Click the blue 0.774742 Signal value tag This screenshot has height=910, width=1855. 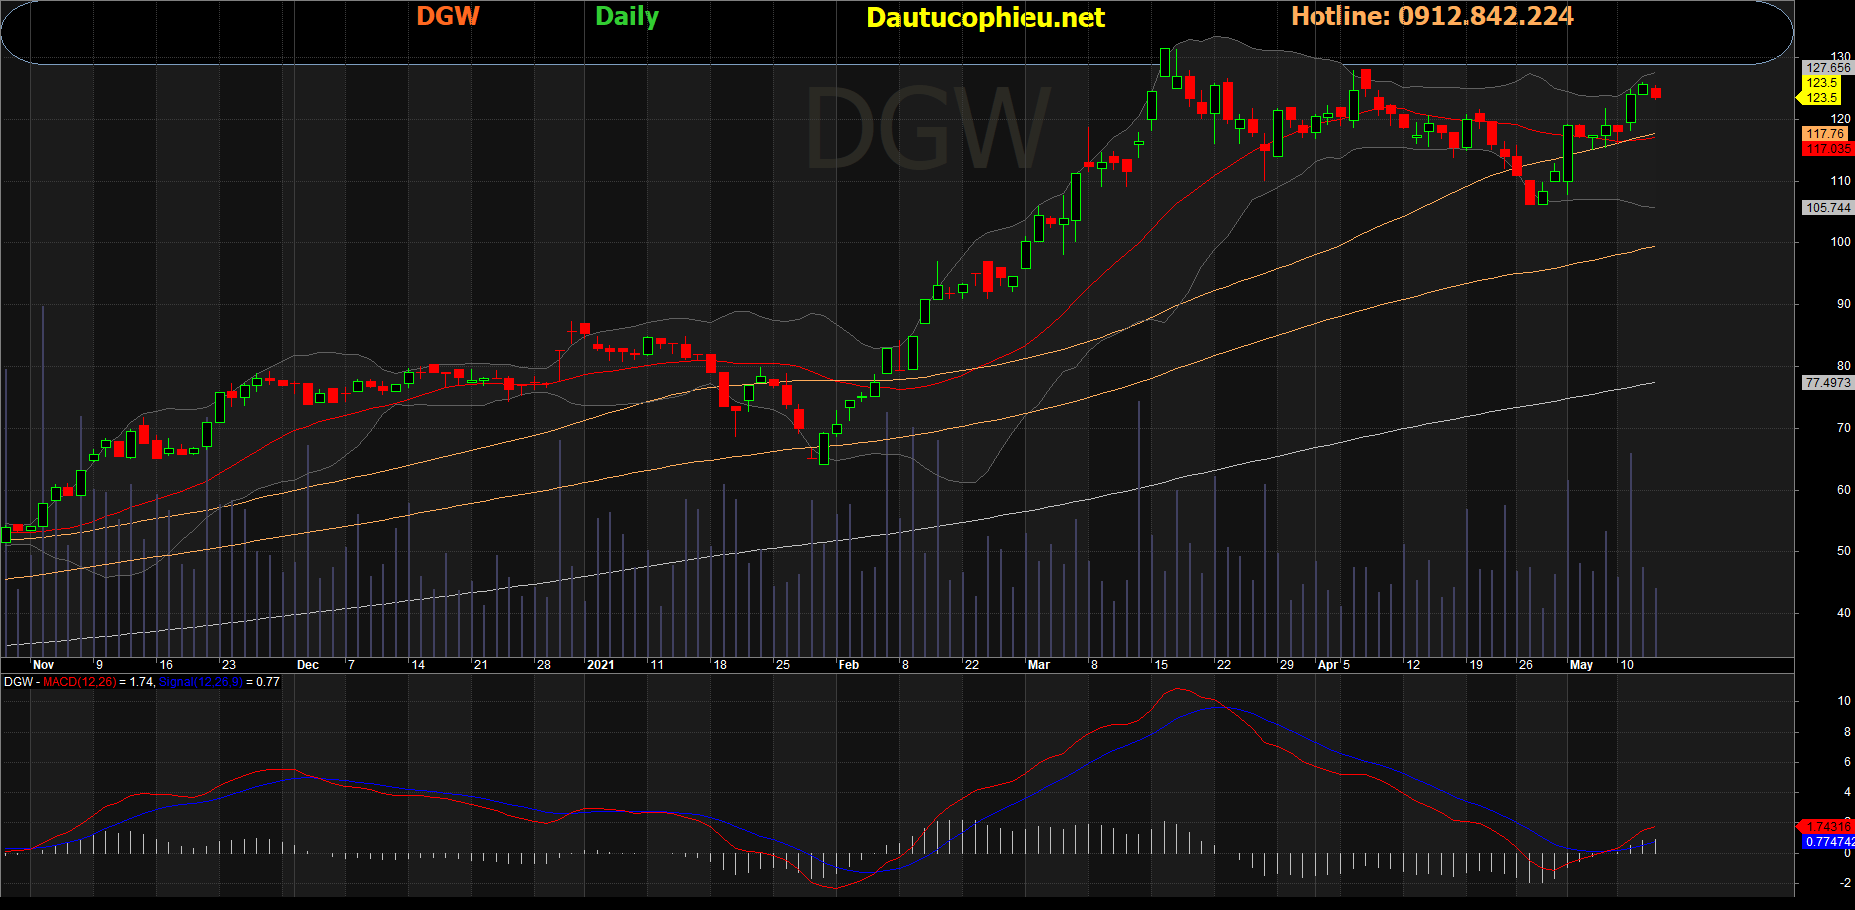(x=1828, y=842)
